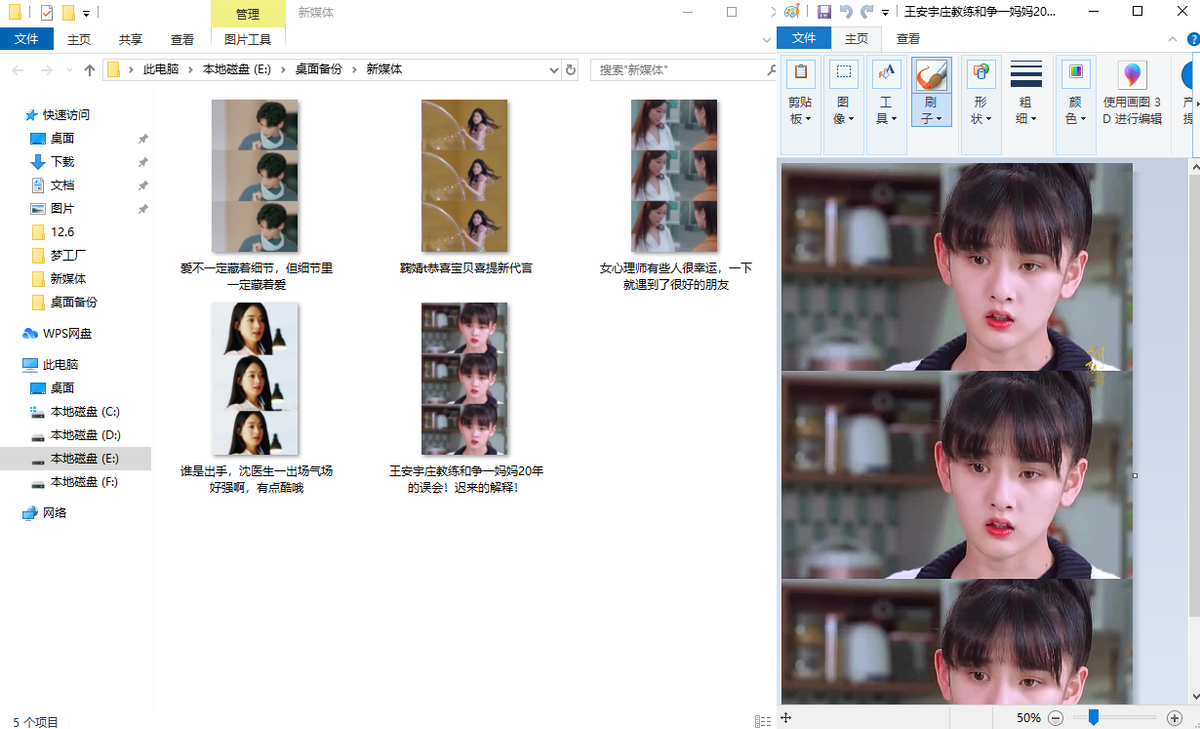Click the search box for 新媒体
The height and width of the screenshot is (729, 1200).
pos(684,70)
